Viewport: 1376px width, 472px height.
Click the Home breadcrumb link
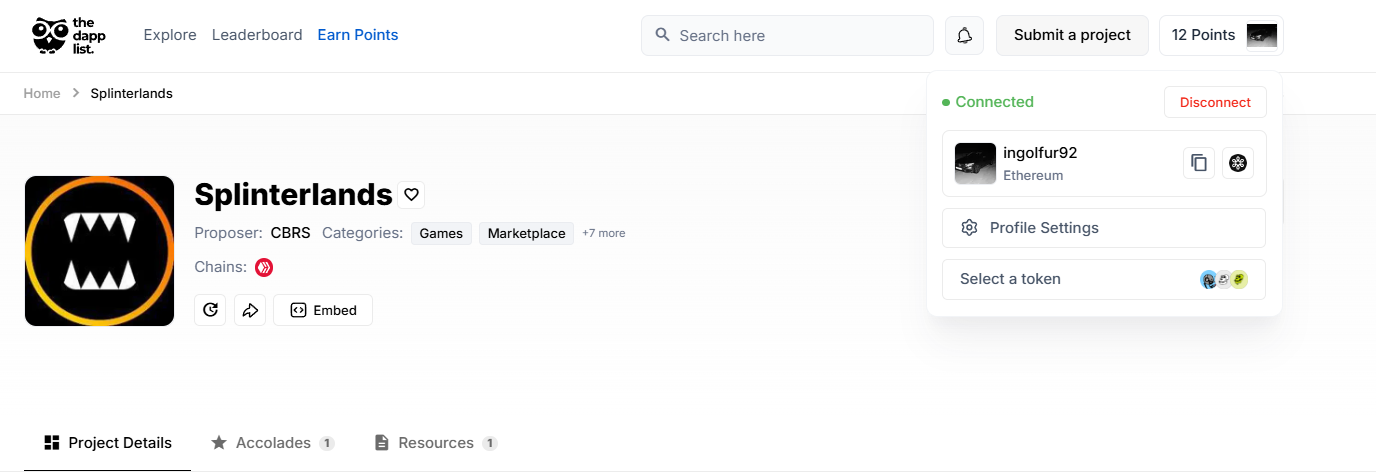pos(42,93)
